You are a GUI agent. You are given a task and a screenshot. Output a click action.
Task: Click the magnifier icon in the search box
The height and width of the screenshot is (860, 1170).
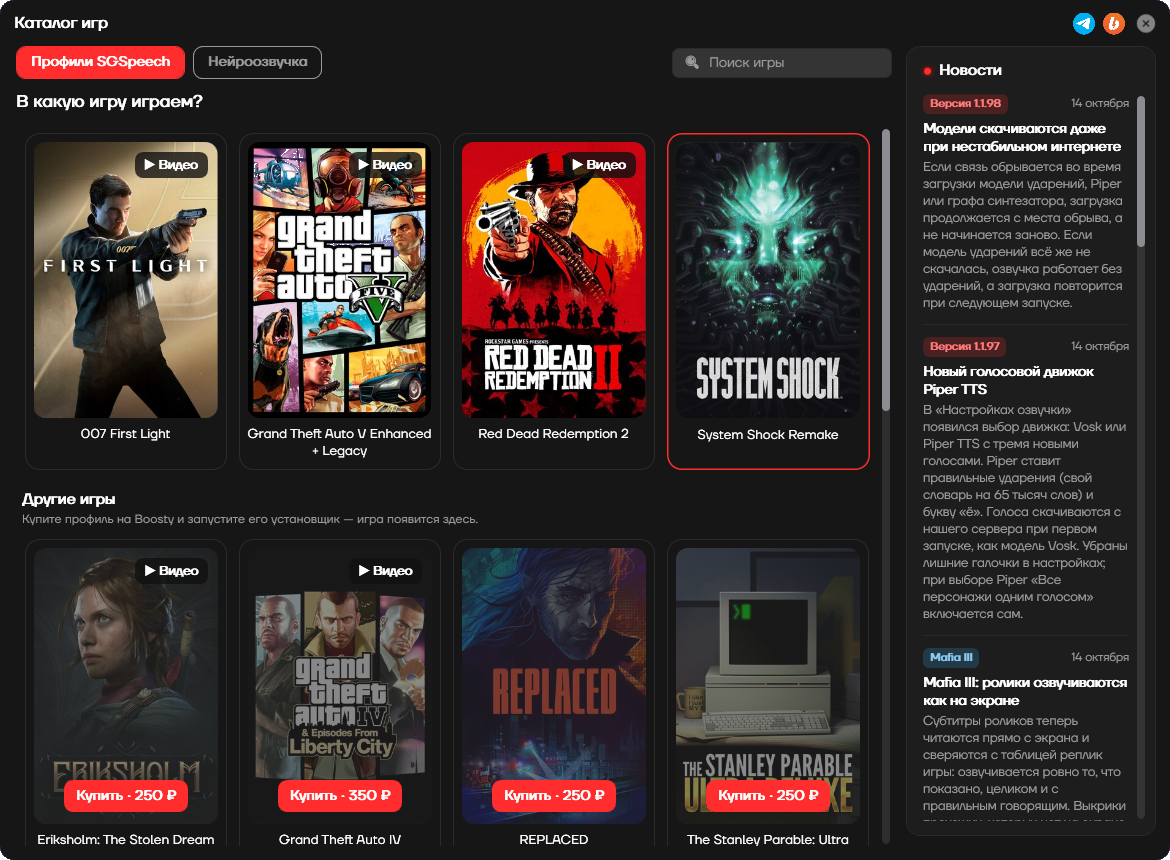click(692, 63)
